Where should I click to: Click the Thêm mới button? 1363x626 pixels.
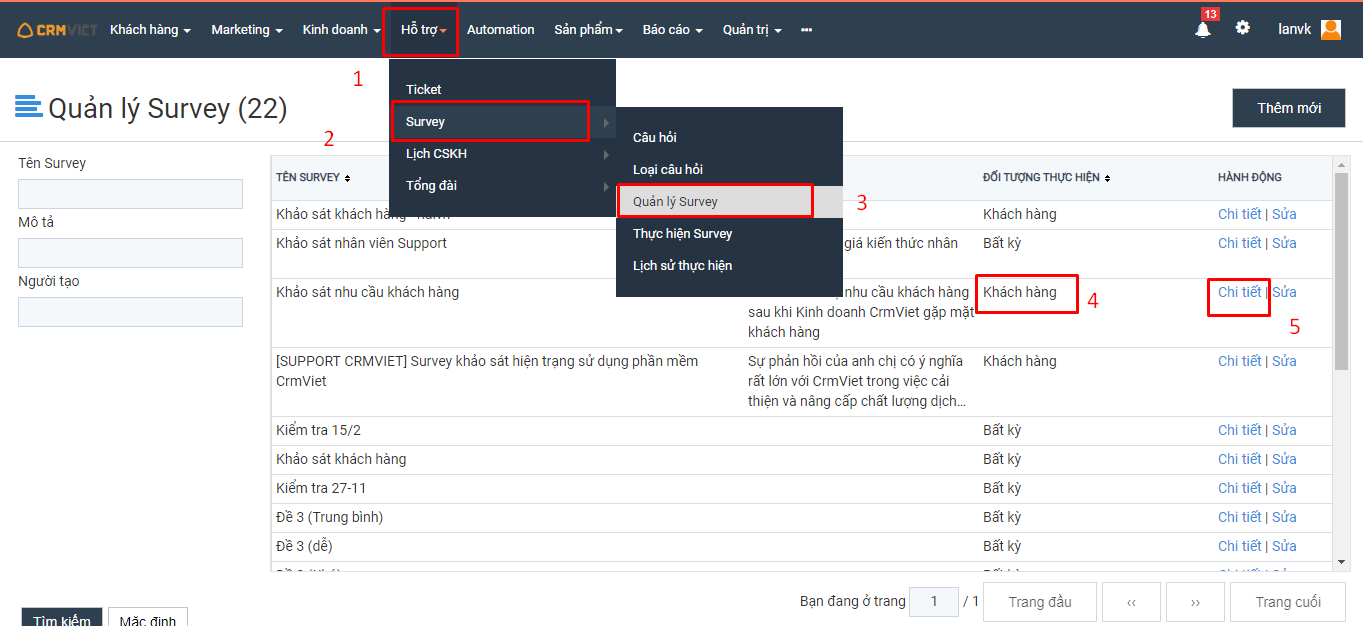pos(1288,108)
